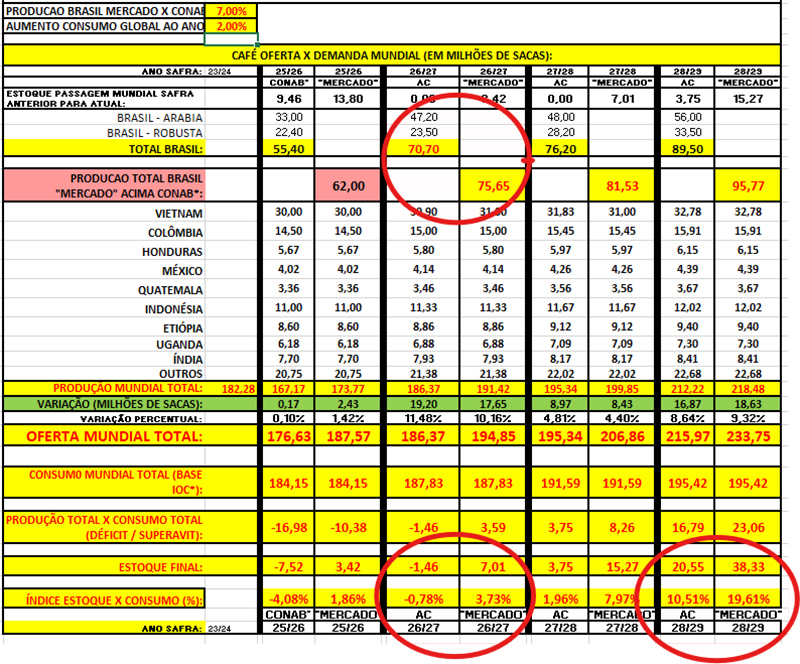Select the Café Oferta x Demanda Mundial title
Image resolution: width=800 pixels, height=664 pixels.
click(391, 55)
